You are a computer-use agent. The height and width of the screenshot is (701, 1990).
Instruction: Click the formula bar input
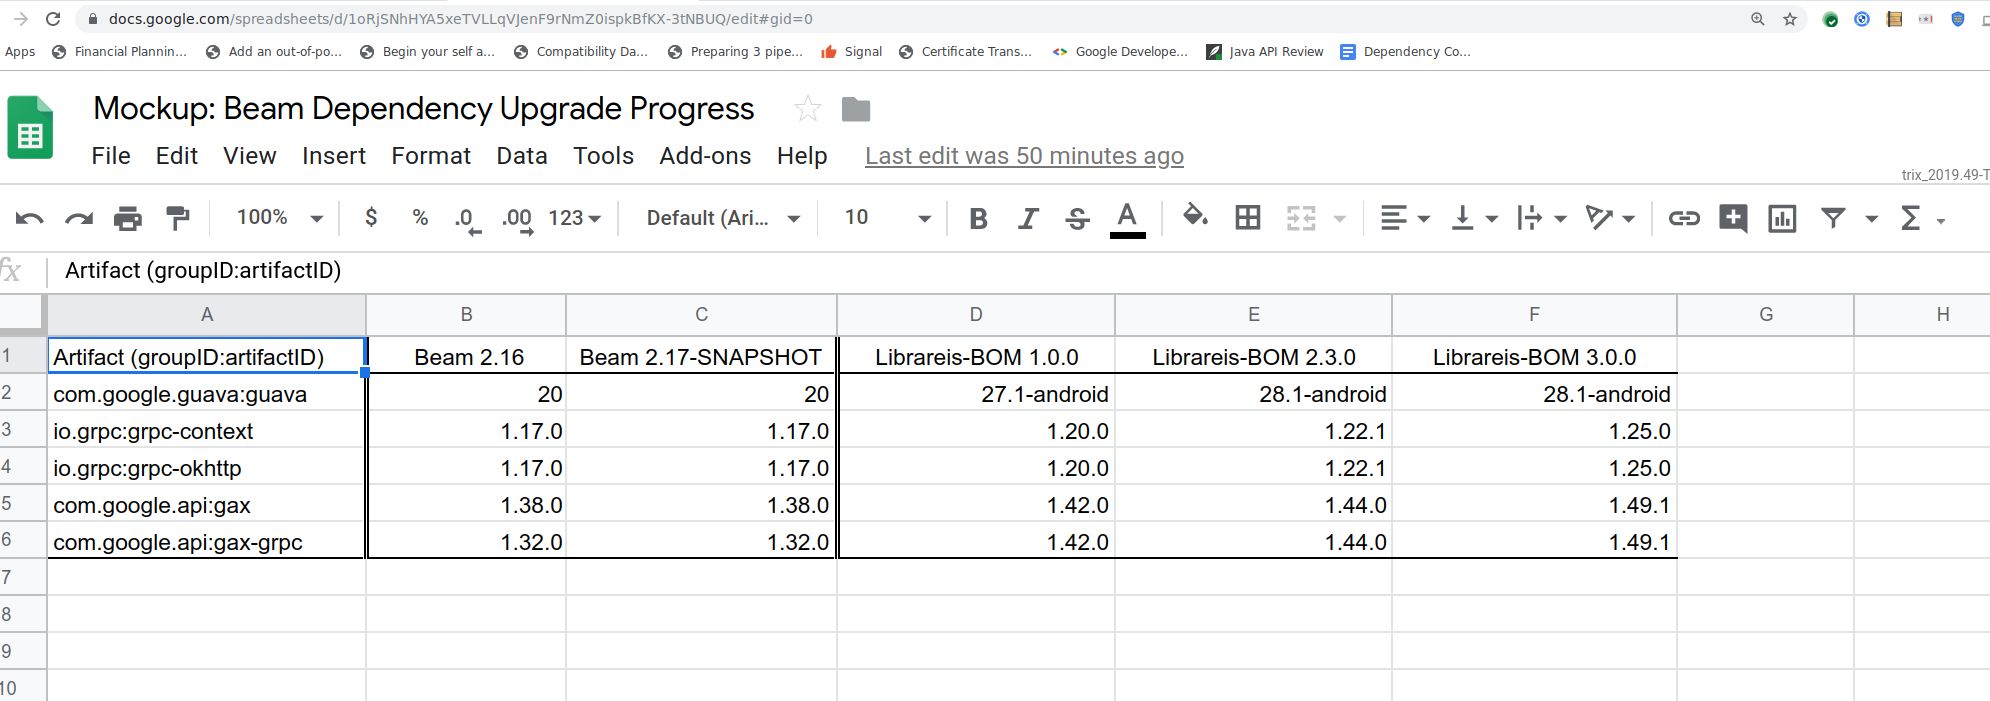(x=1020, y=271)
